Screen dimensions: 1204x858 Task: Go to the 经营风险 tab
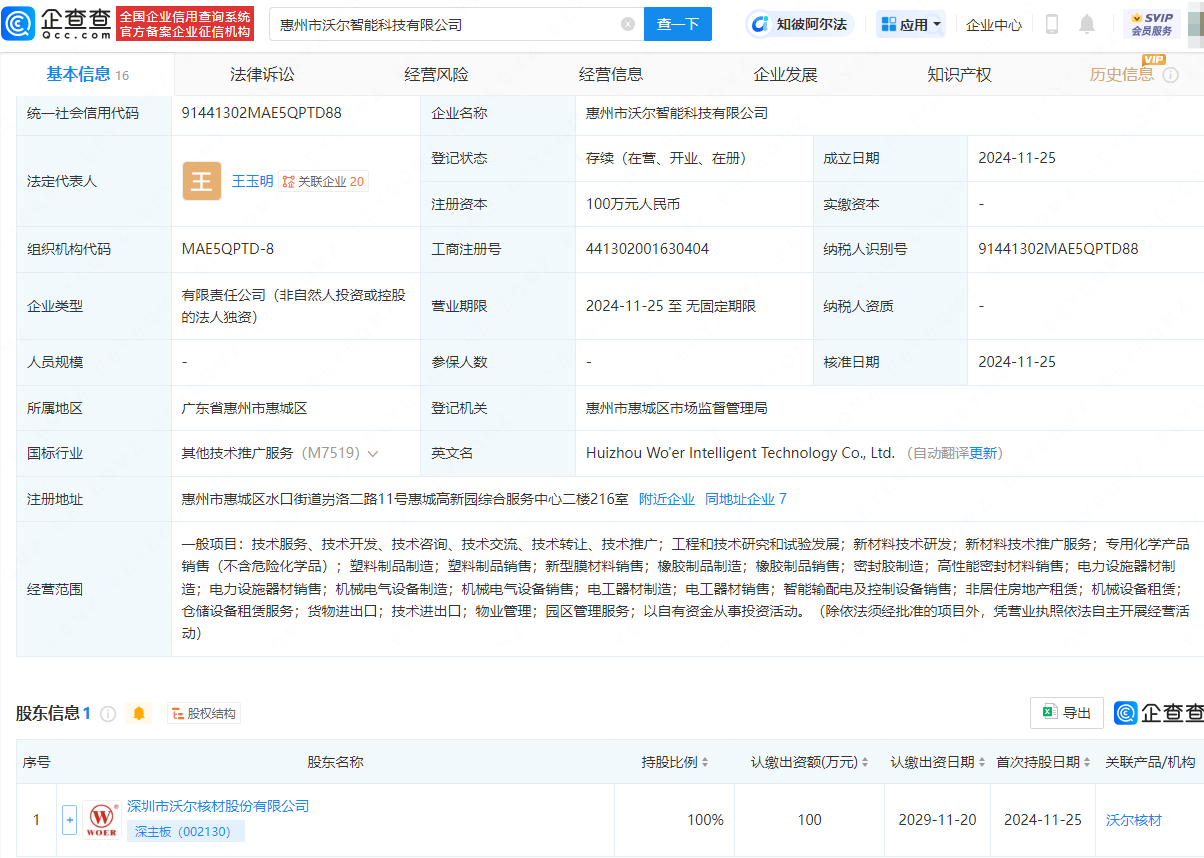(x=436, y=75)
